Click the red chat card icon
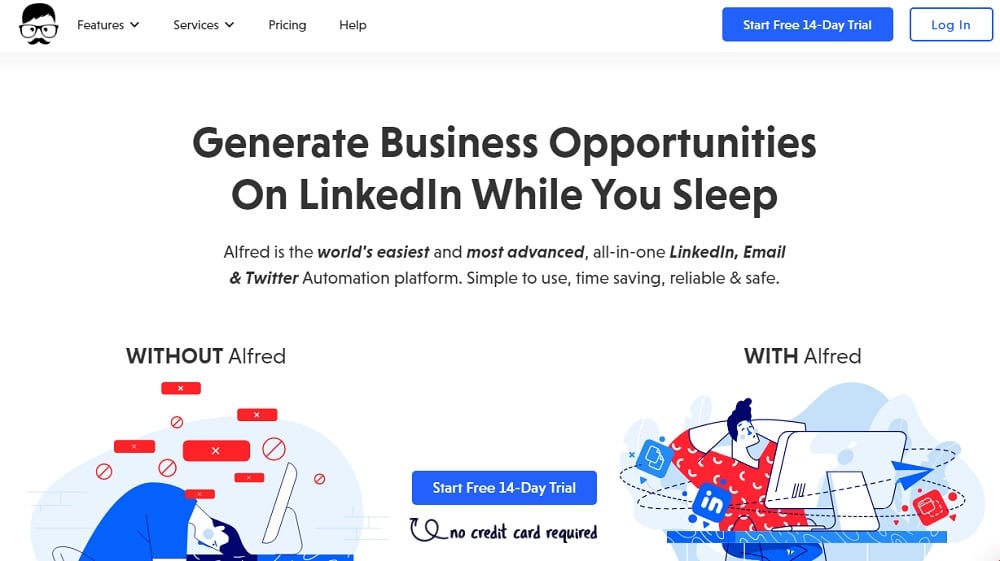The width and height of the screenshot is (1000, 561). coord(930,507)
